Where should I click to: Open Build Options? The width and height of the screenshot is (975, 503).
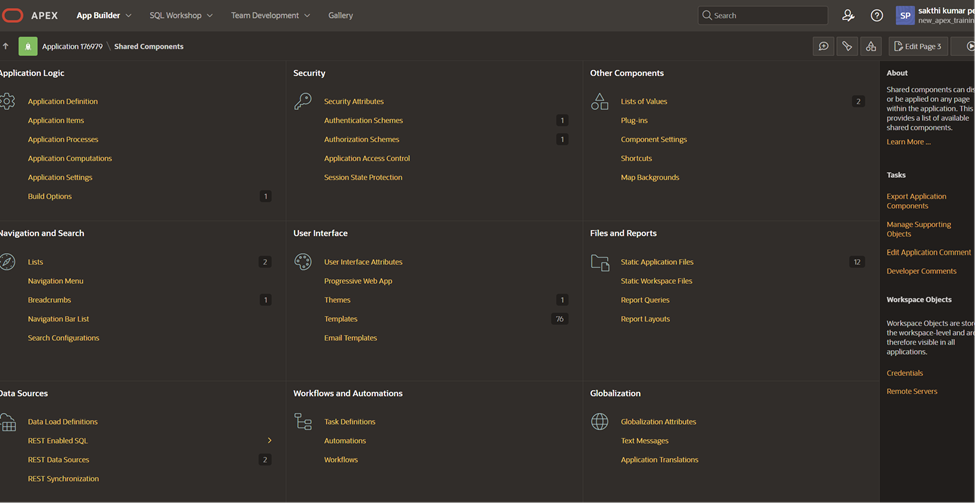50,196
